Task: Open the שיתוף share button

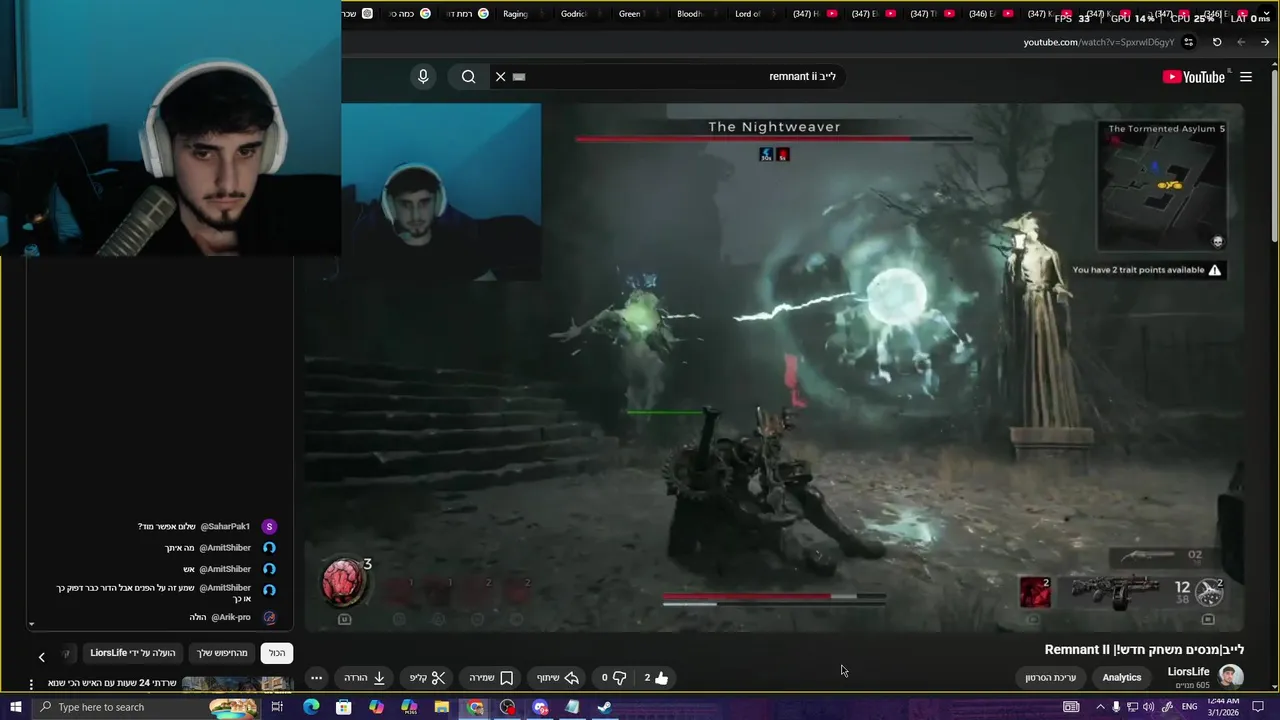Action: click(558, 677)
